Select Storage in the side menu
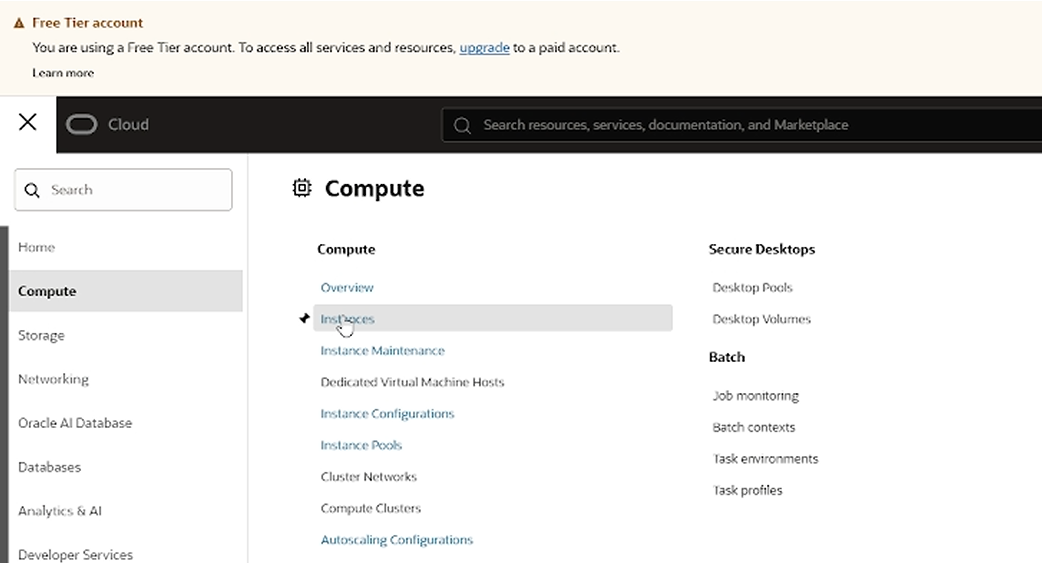1042x563 pixels. [x=41, y=335]
